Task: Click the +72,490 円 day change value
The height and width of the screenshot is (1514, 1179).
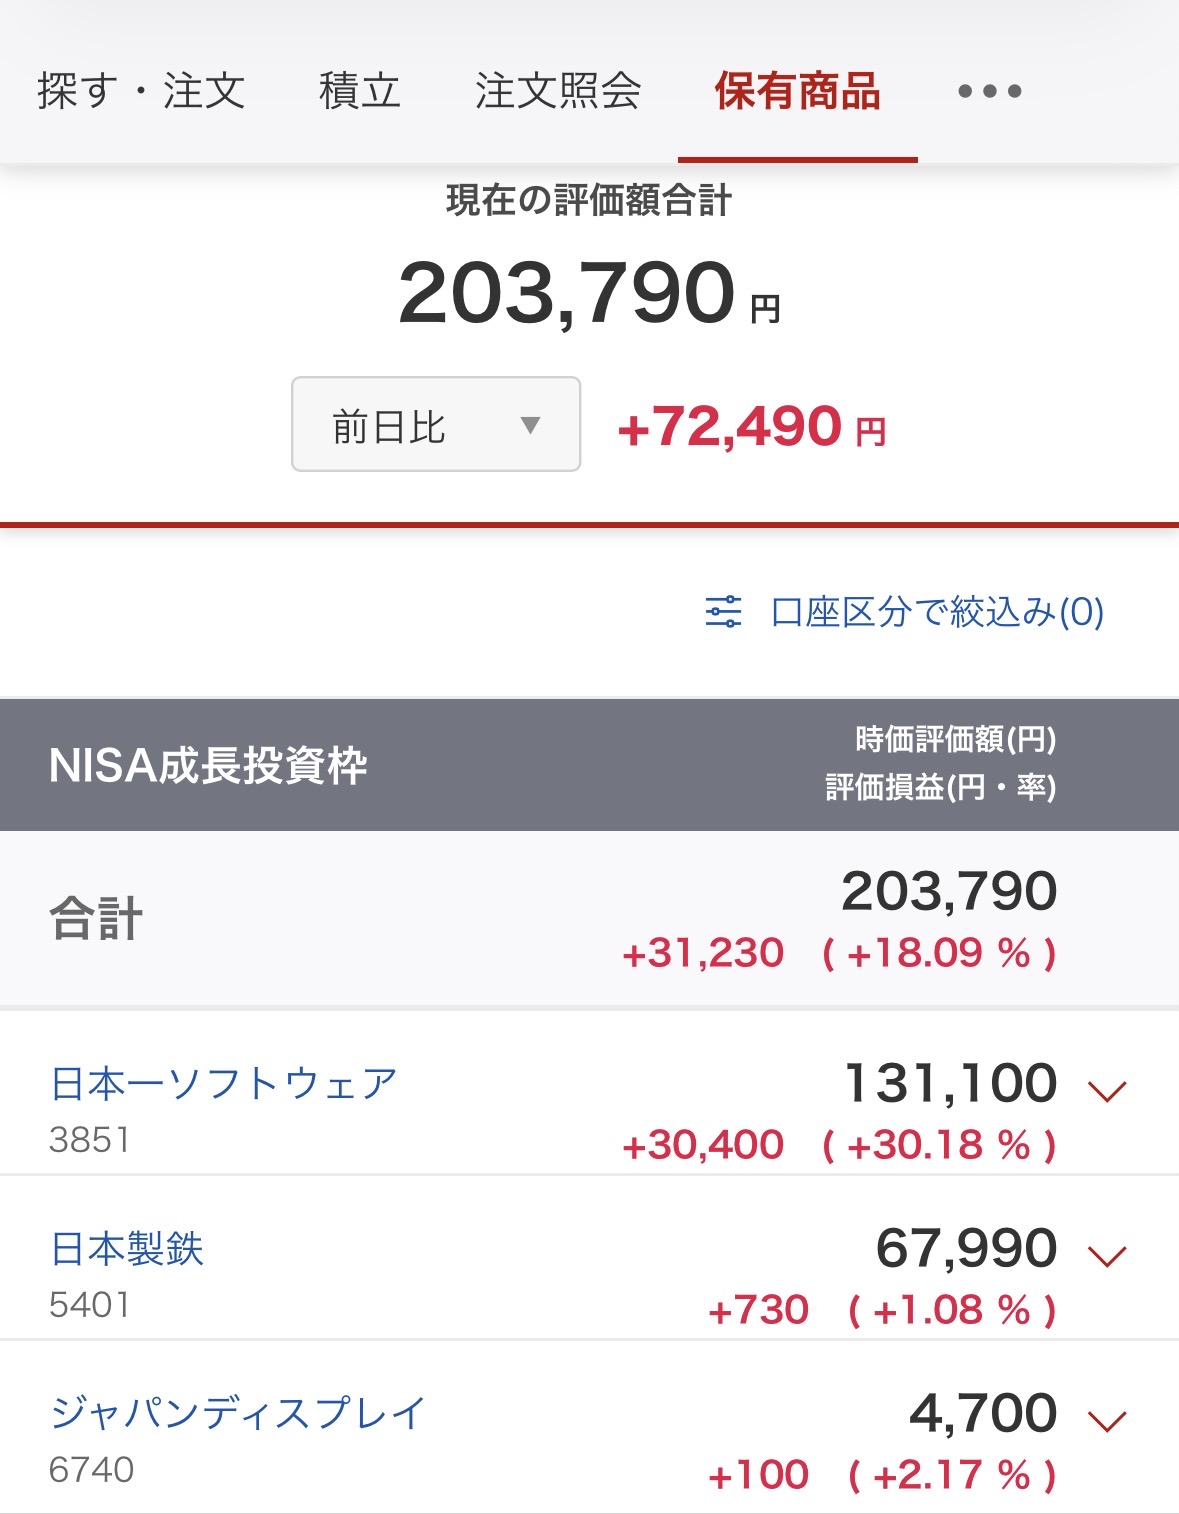Action: (x=752, y=427)
